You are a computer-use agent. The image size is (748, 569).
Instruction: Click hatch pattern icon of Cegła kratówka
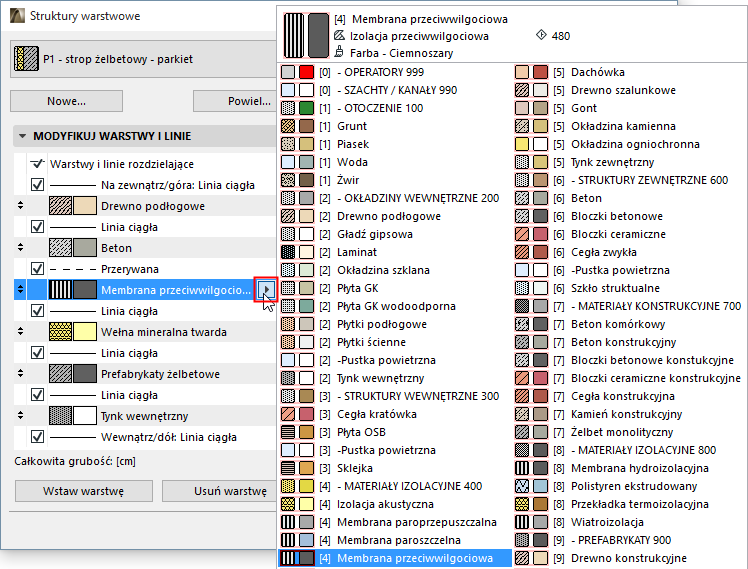click(x=288, y=414)
